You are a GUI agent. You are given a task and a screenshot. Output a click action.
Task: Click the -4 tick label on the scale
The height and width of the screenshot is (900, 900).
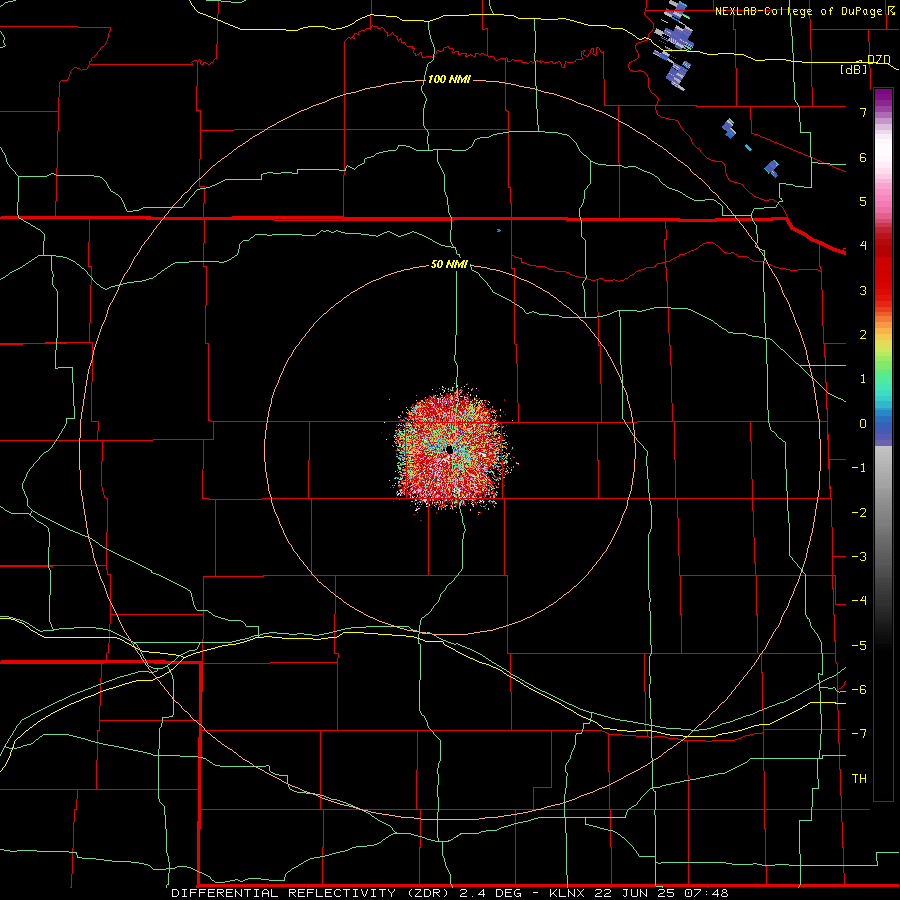click(859, 601)
